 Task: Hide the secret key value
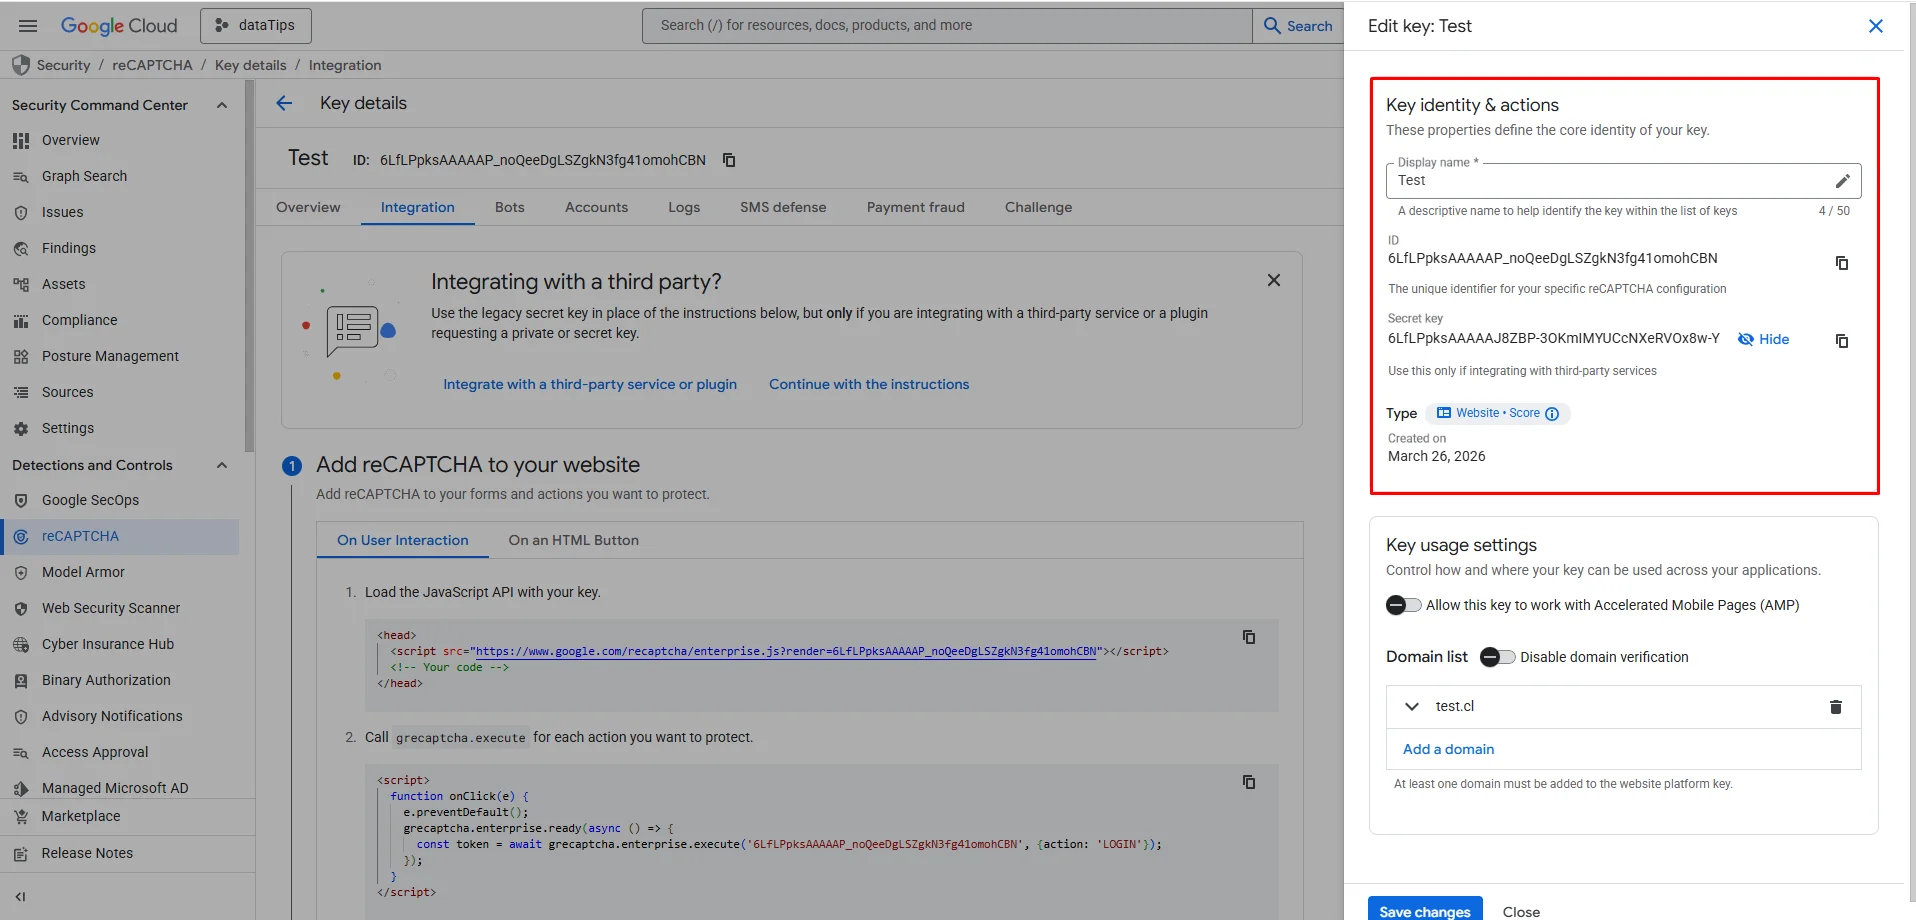(1764, 339)
